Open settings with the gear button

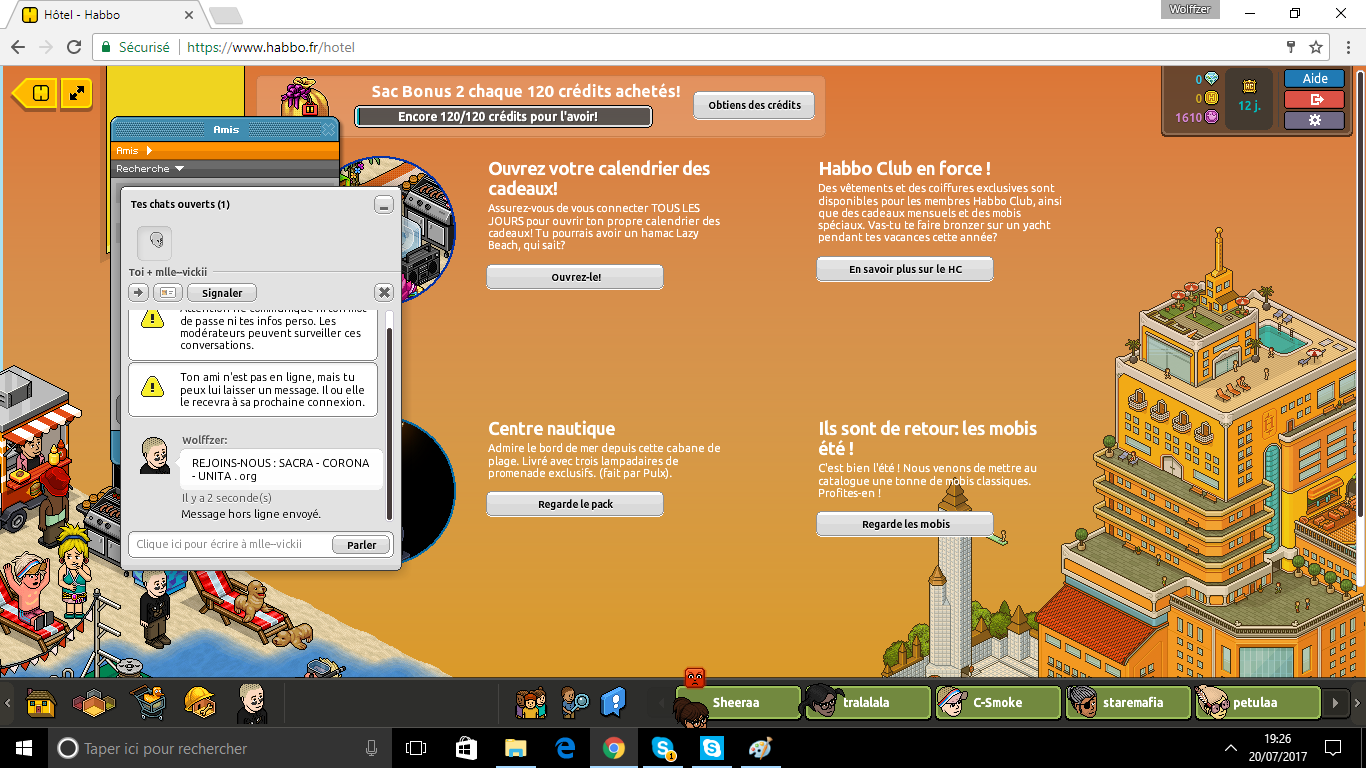tap(1315, 120)
